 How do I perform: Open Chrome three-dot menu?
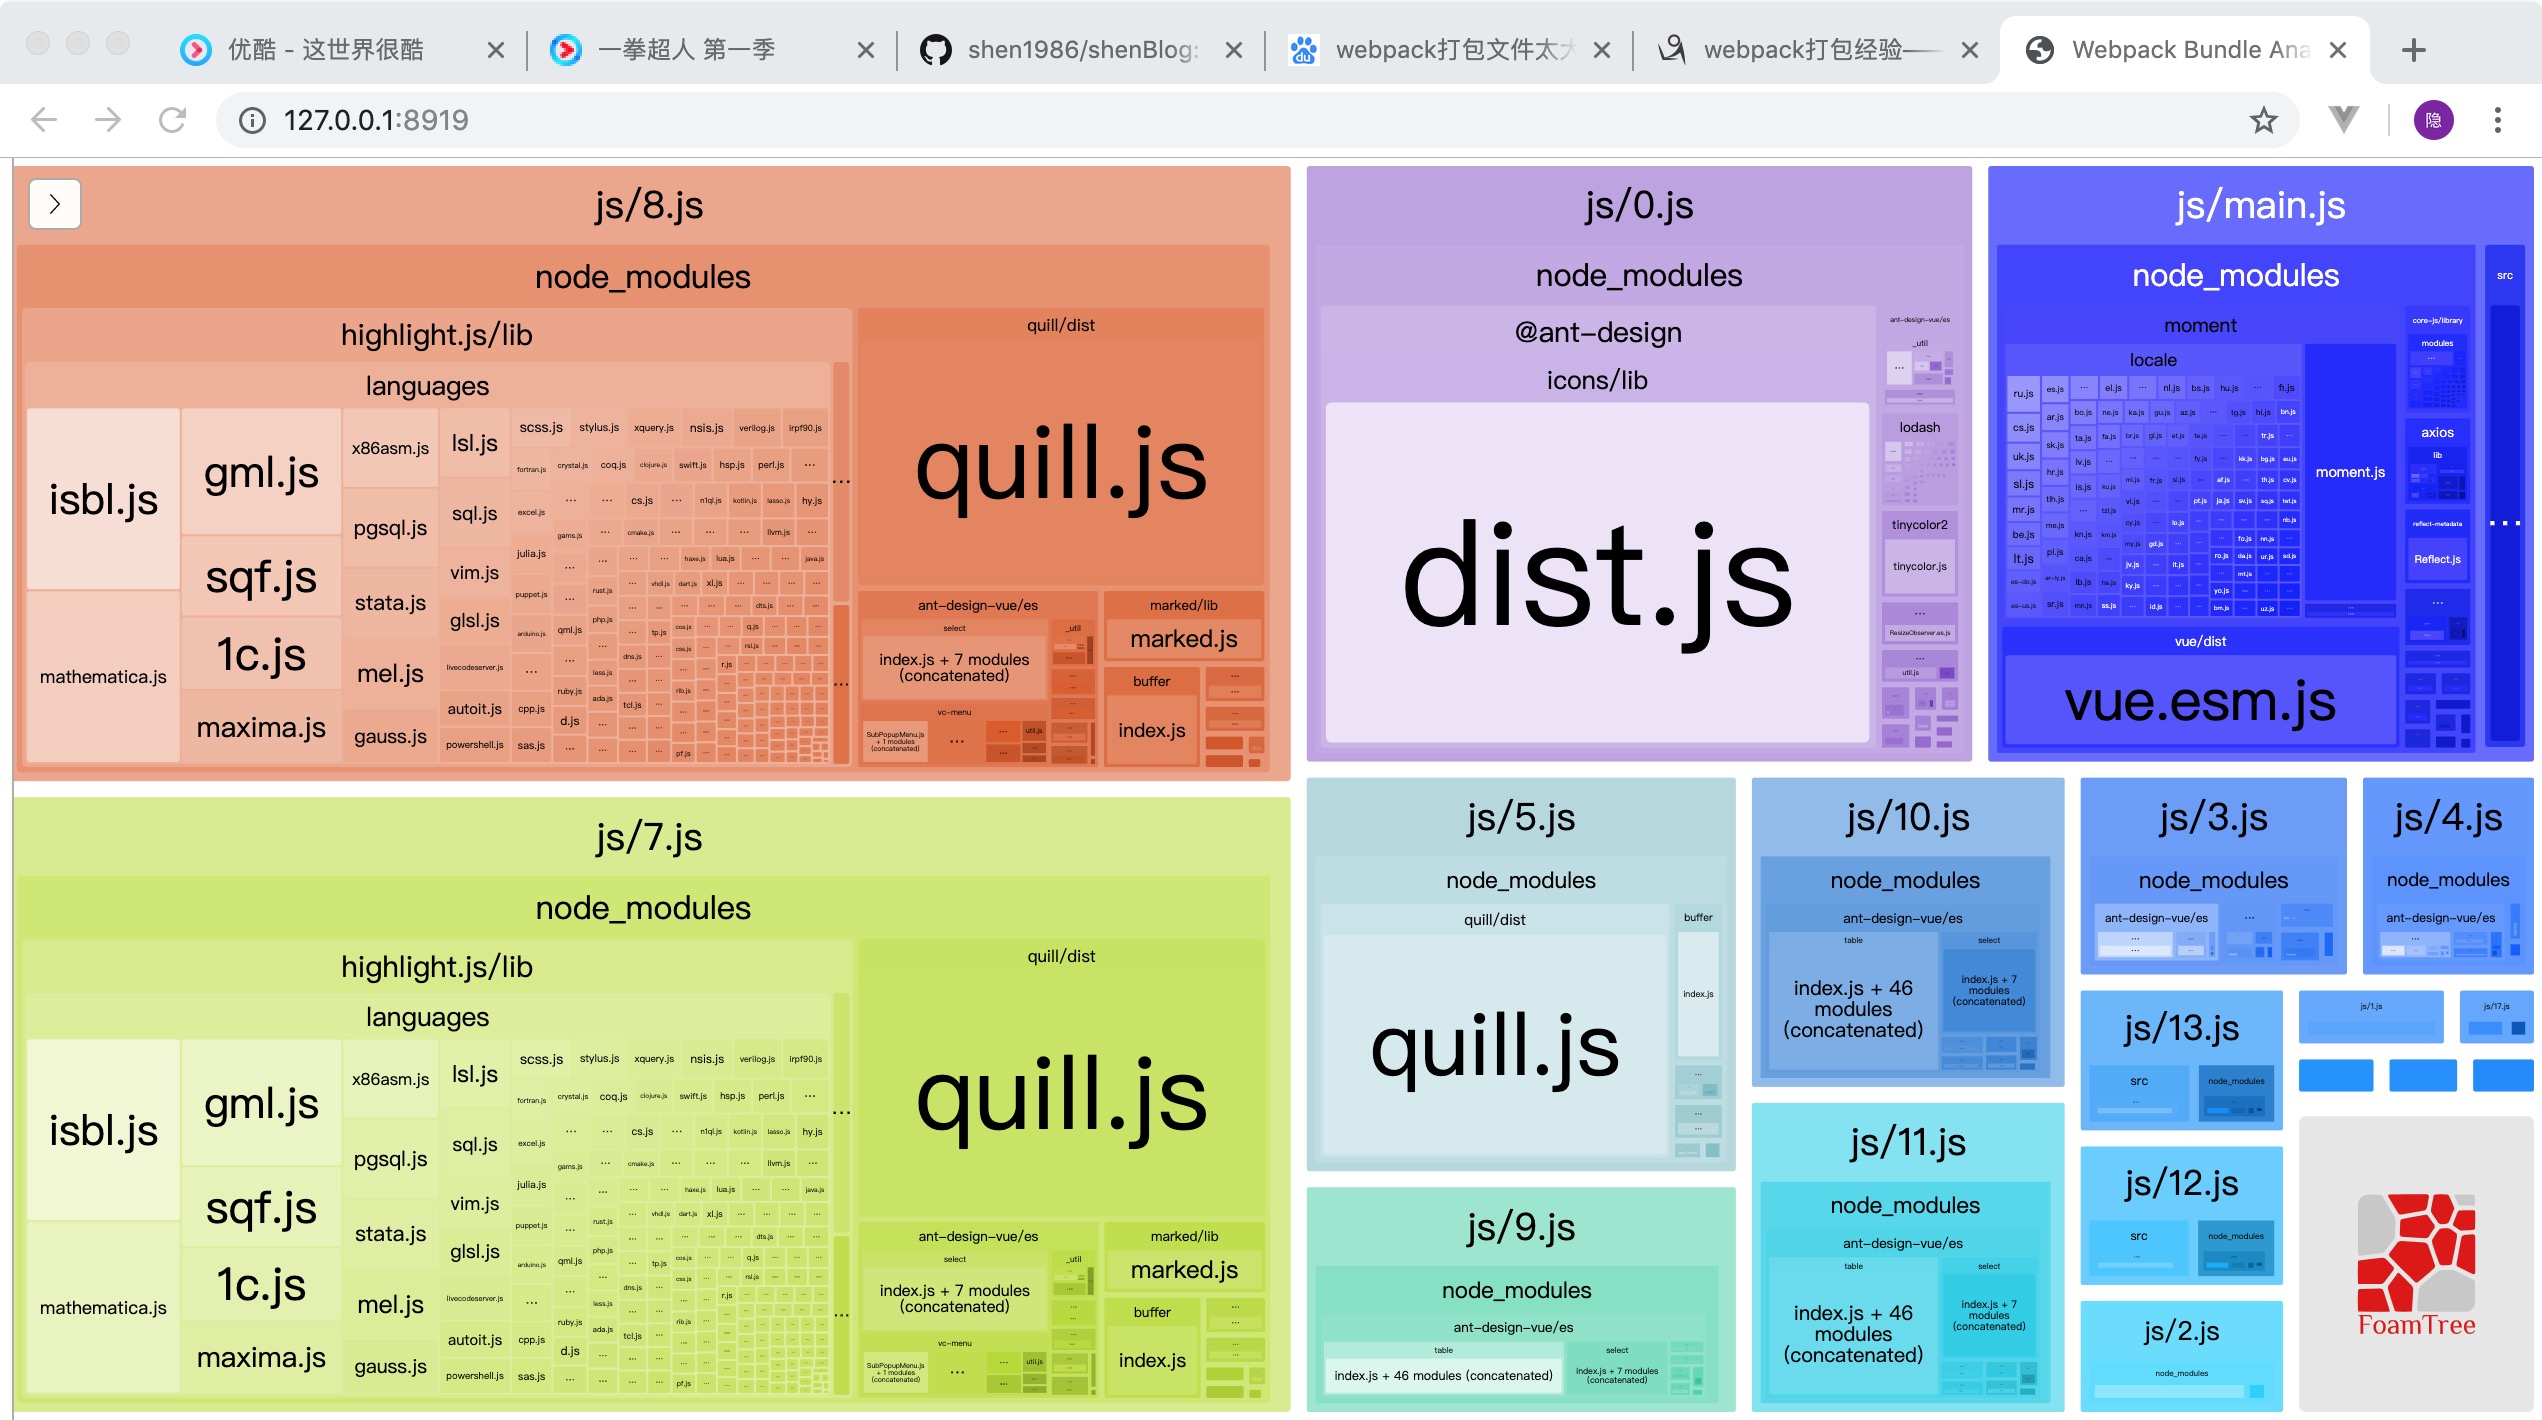coord(2497,120)
